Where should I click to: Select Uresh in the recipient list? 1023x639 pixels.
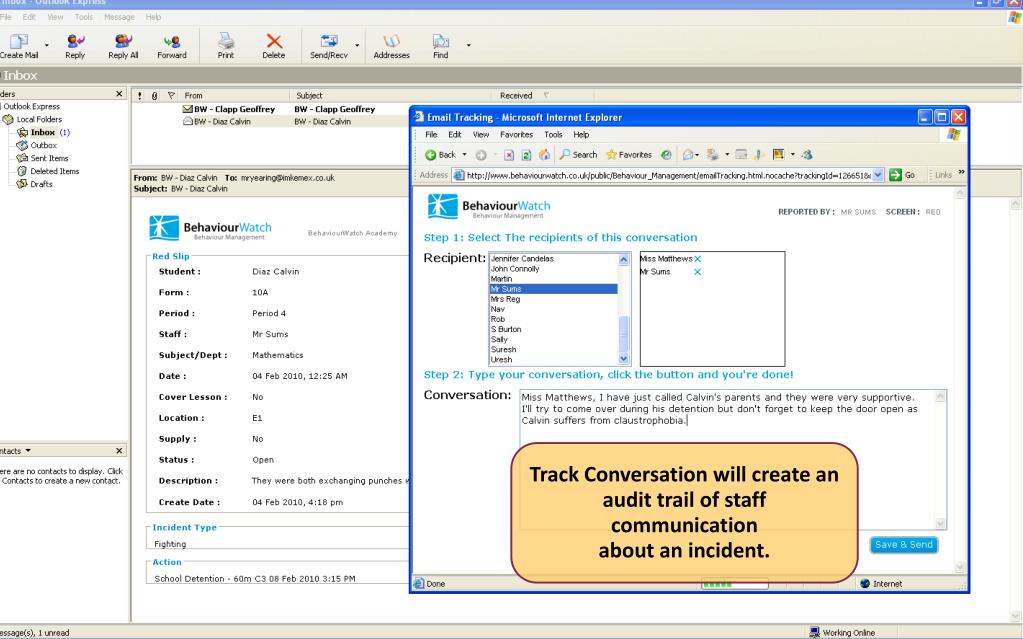coord(553,360)
